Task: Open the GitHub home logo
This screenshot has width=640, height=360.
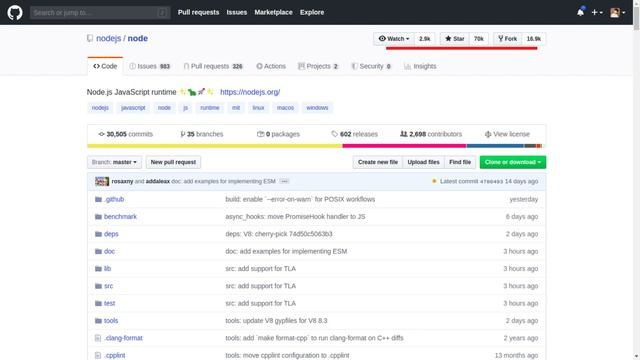Action: (15, 12)
